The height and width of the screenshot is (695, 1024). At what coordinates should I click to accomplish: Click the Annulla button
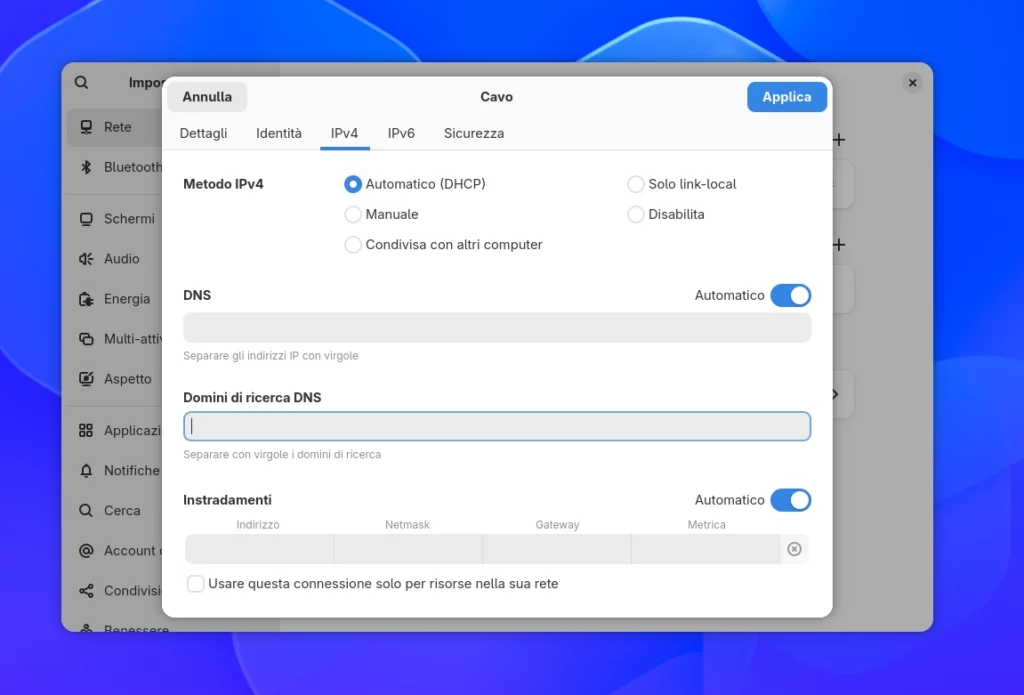tap(207, 97)
